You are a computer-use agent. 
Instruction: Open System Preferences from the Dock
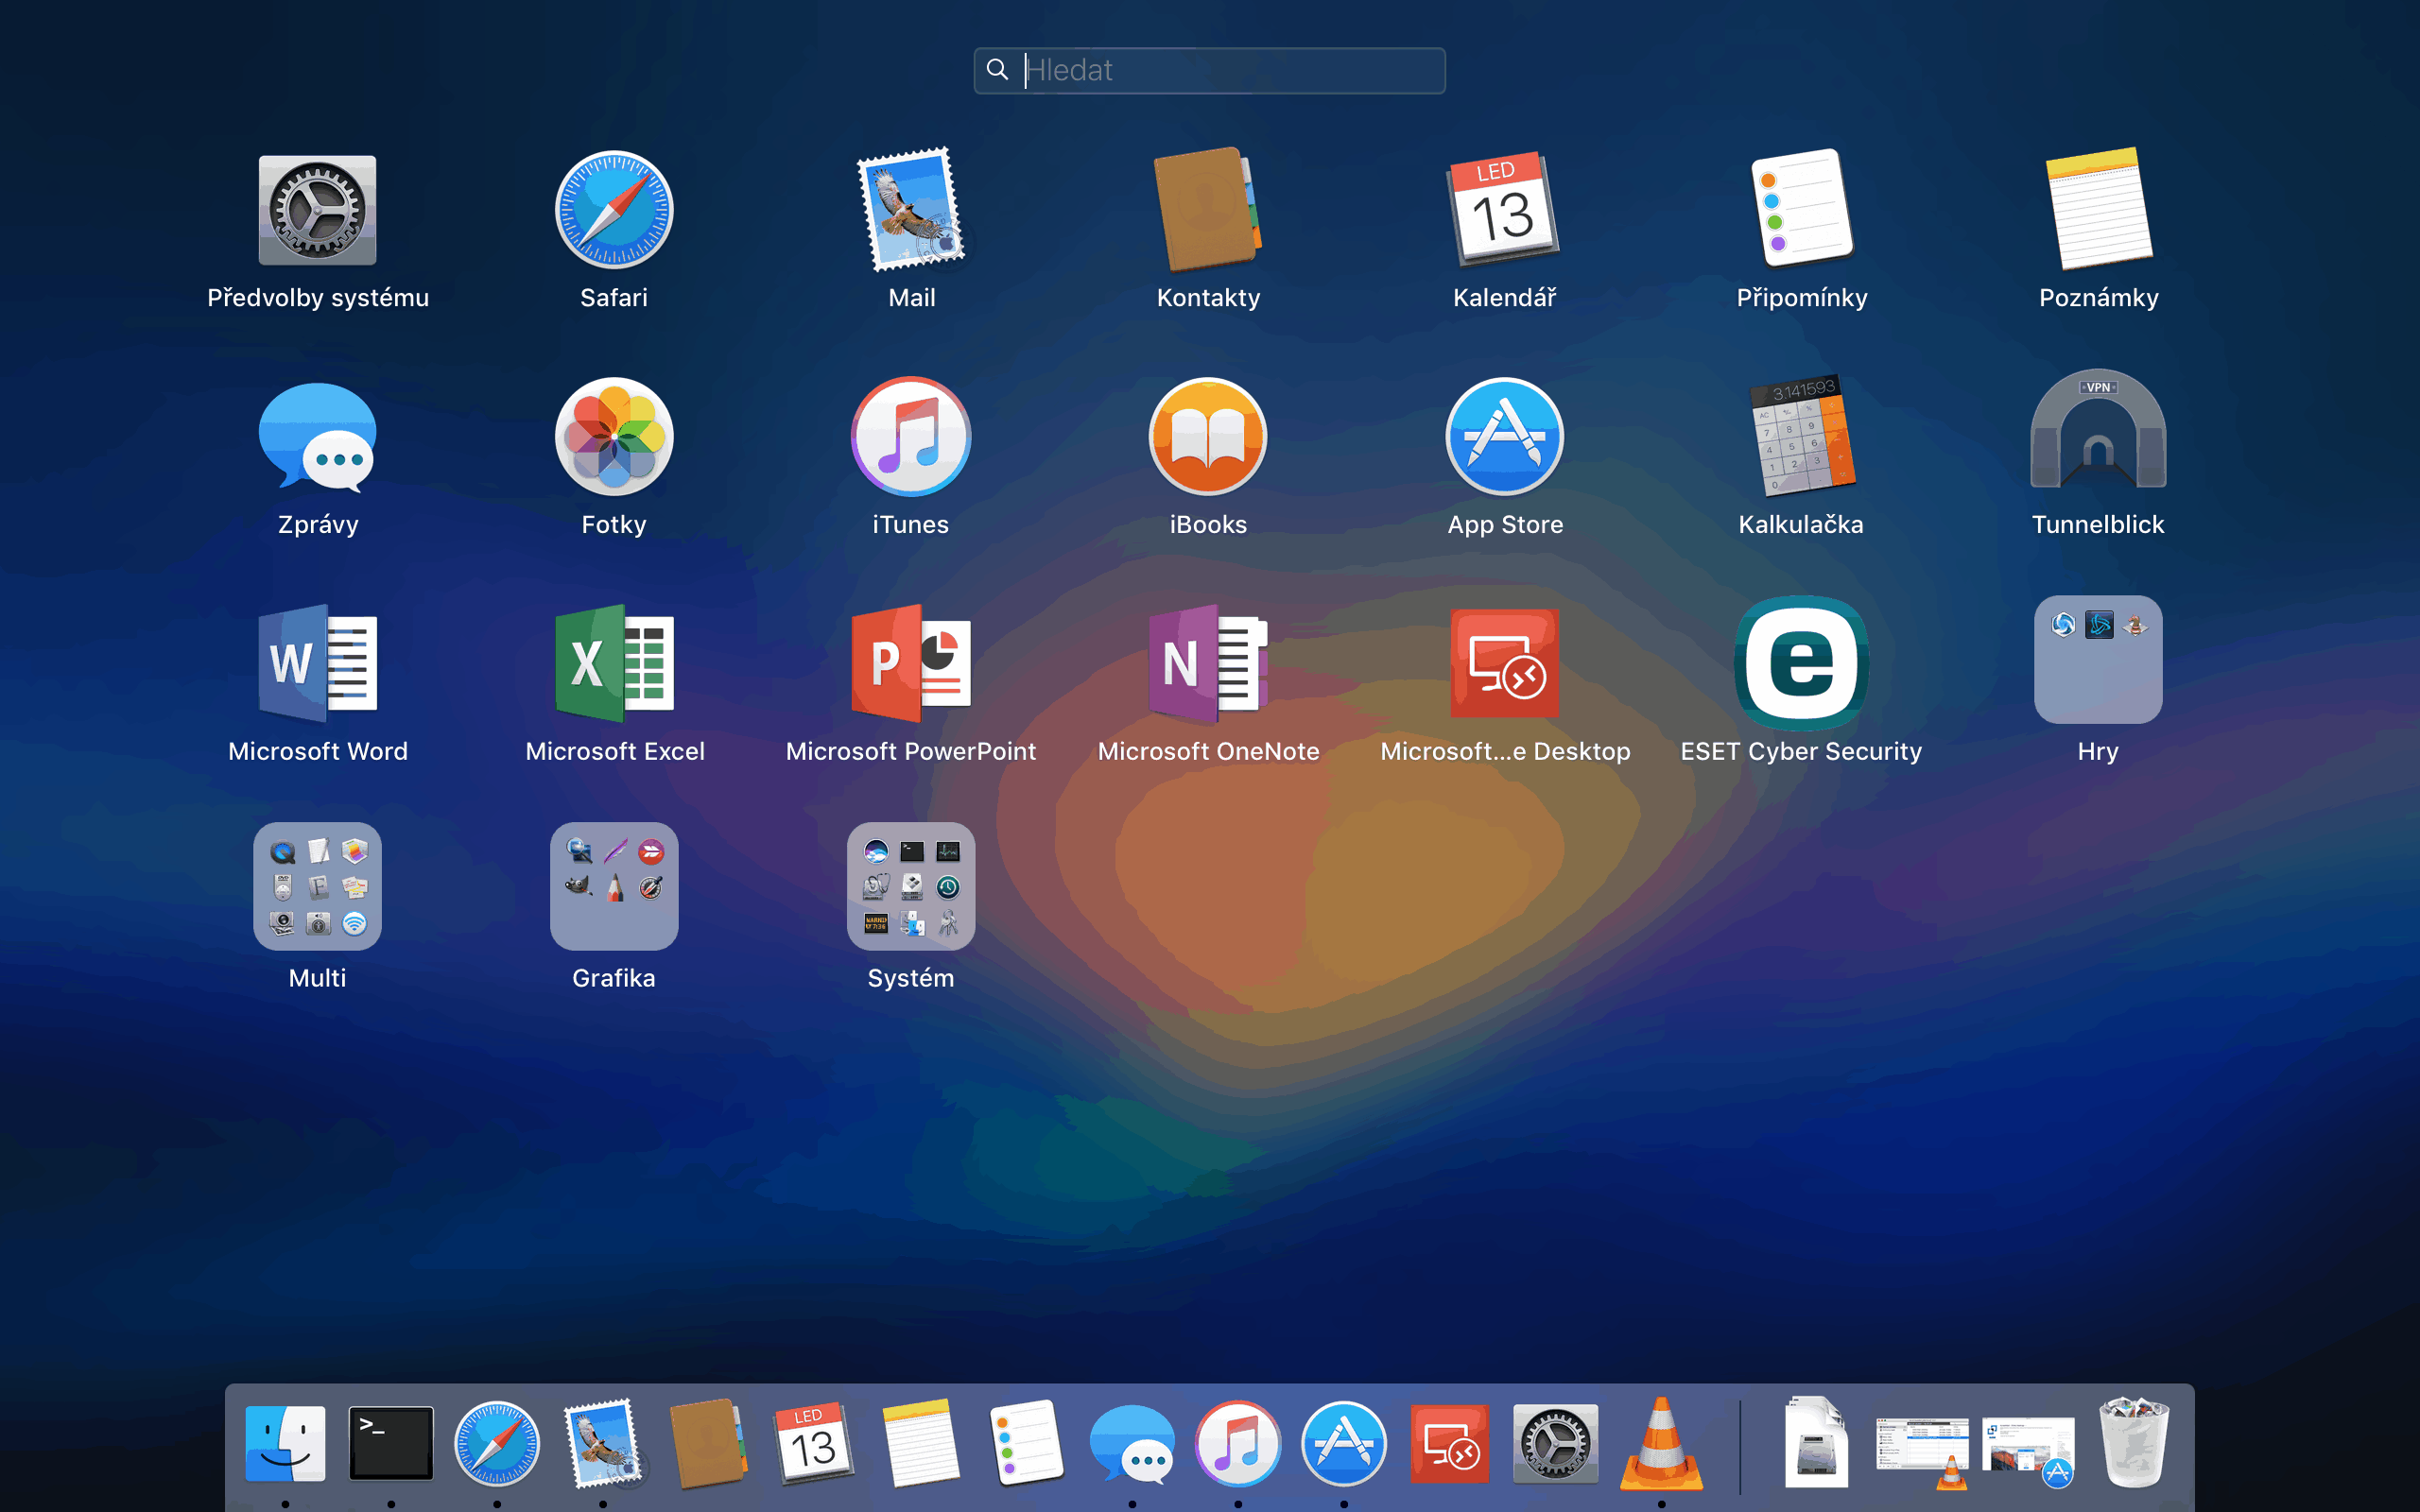tap(1556, 1443)
